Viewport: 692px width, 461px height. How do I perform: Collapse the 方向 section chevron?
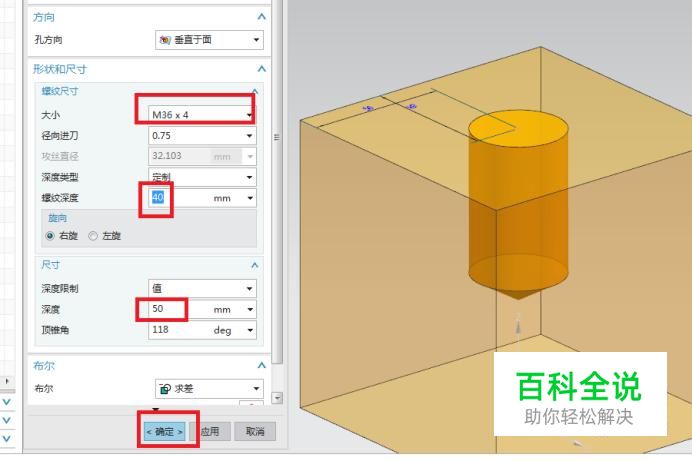pos(262,17)
